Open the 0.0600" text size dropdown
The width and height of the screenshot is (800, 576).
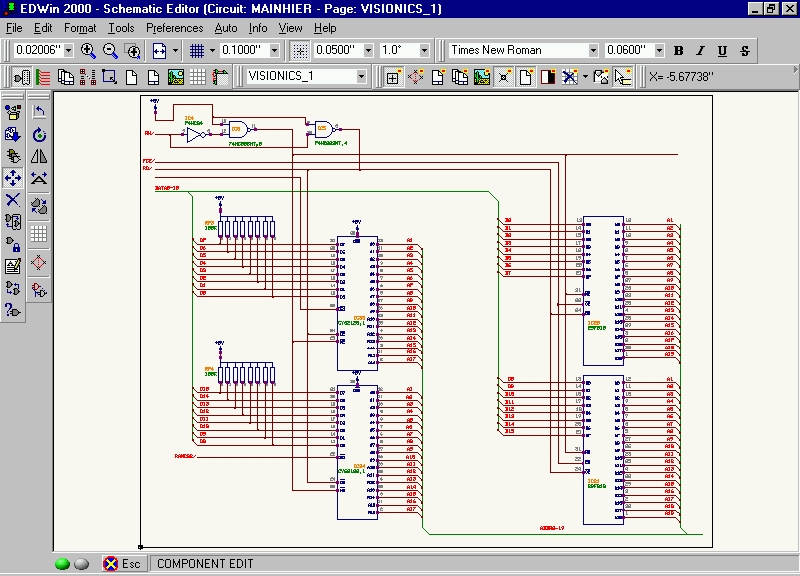tap(659, 50)
